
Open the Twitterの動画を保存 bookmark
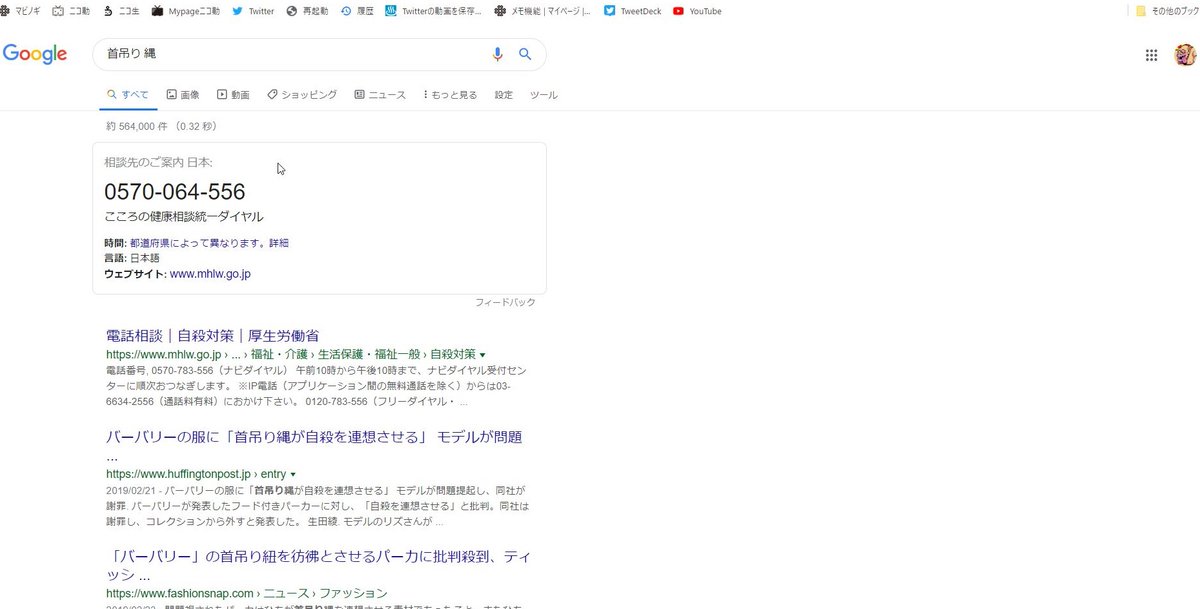tap(433, 11)
